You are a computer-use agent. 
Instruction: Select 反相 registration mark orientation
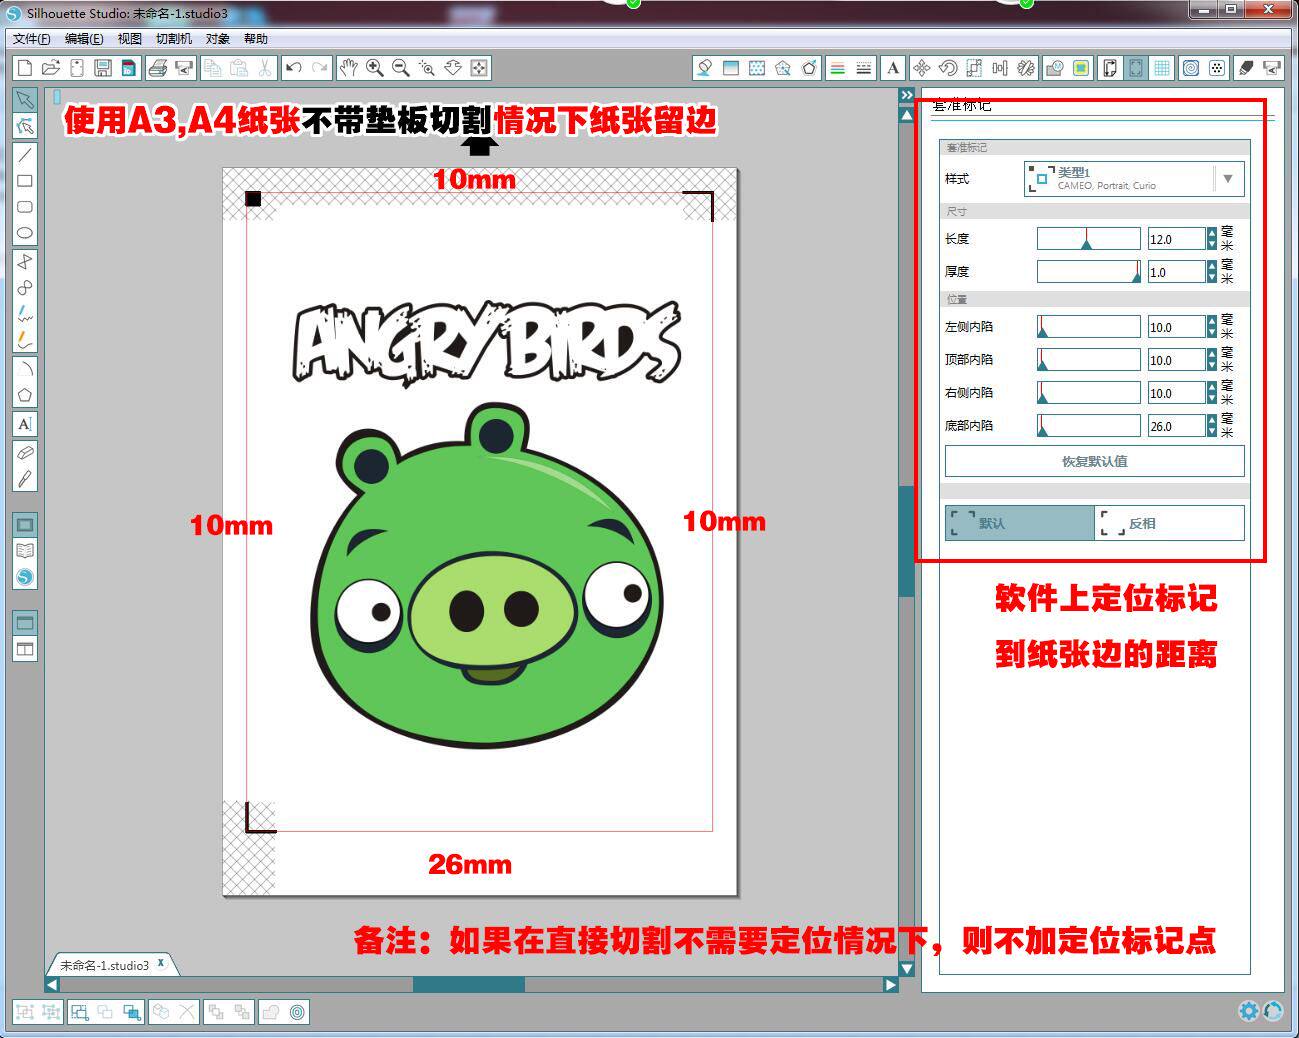[1170, 523]
